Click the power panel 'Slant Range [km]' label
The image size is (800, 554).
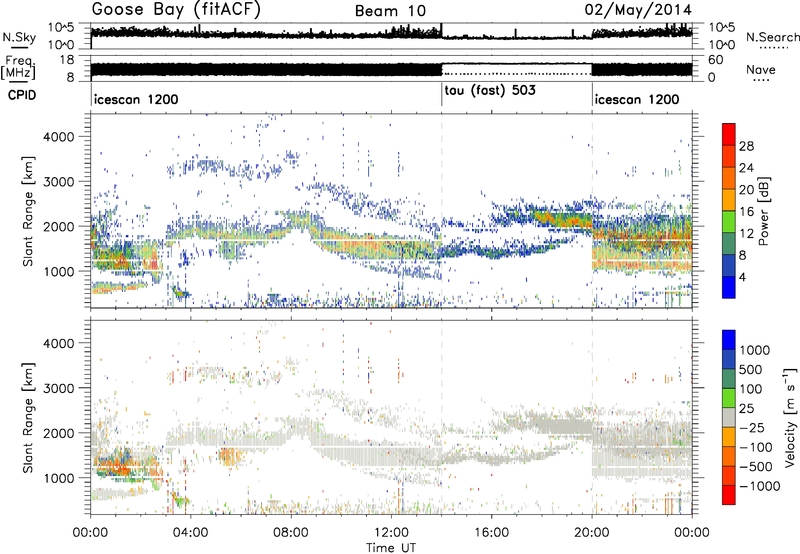click(28, 211)
